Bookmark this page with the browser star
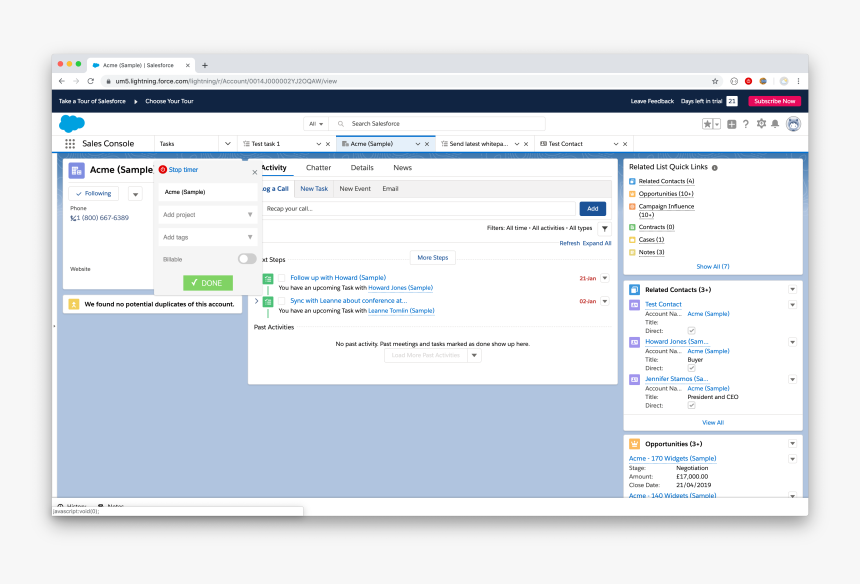The height and width of the screenshot is (584, 860). coord(715,81)
